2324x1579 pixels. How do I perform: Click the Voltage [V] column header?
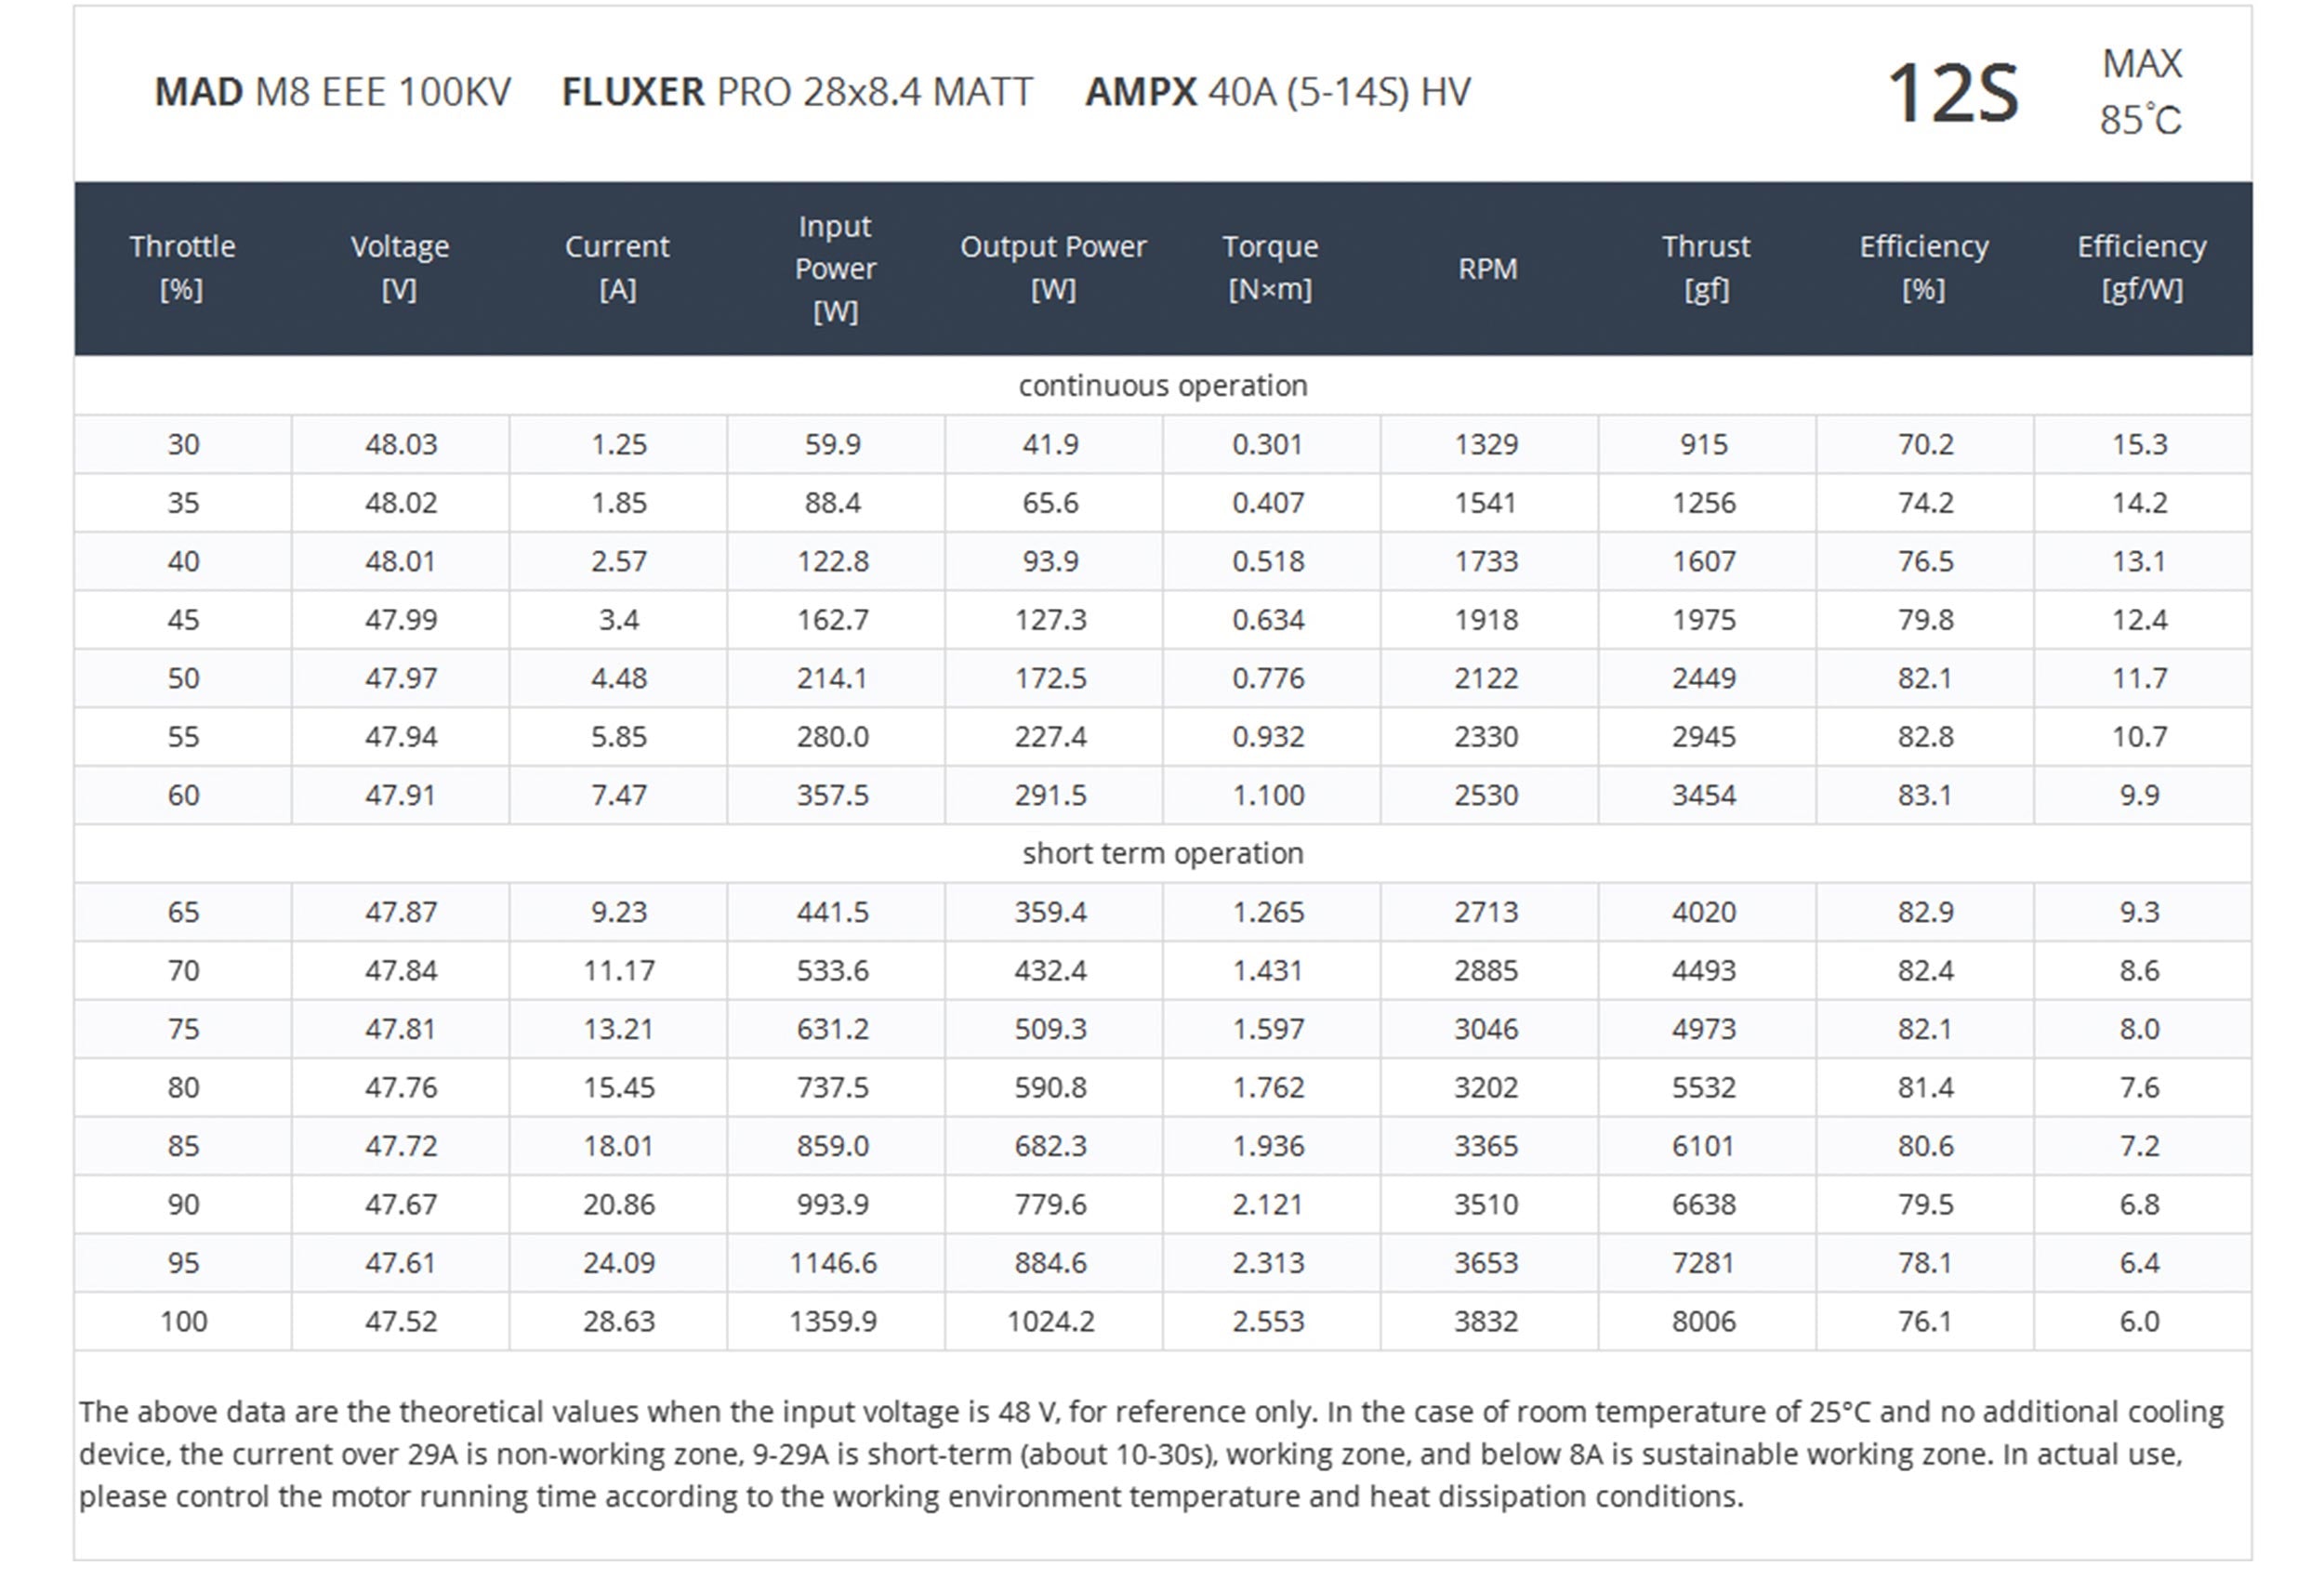click(x=400, y=268)
